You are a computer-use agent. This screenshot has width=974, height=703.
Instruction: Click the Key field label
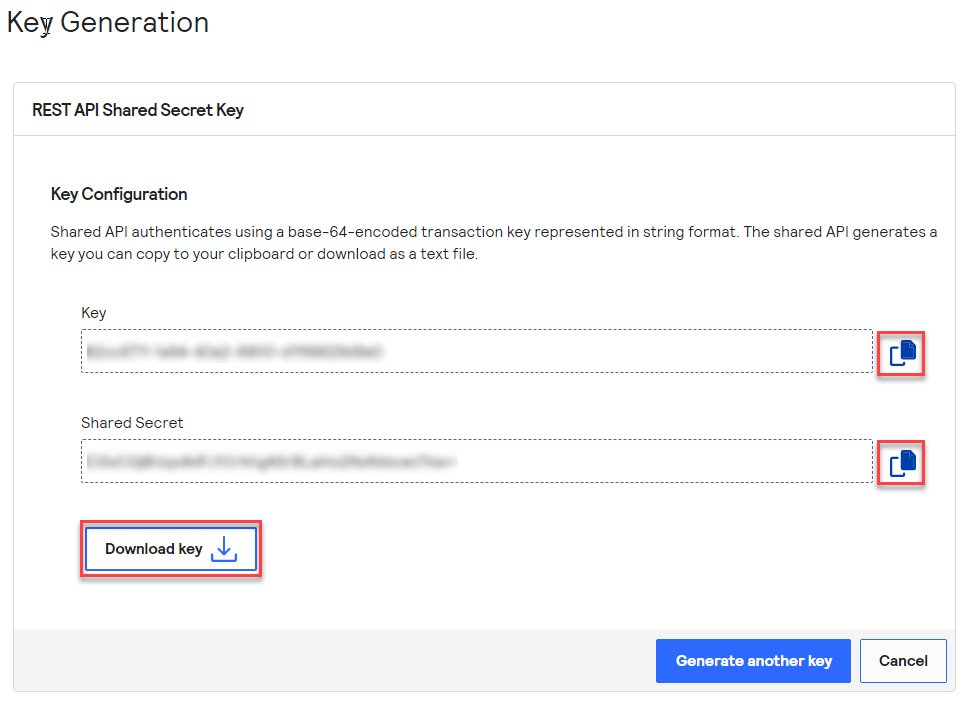pos(93,312)
